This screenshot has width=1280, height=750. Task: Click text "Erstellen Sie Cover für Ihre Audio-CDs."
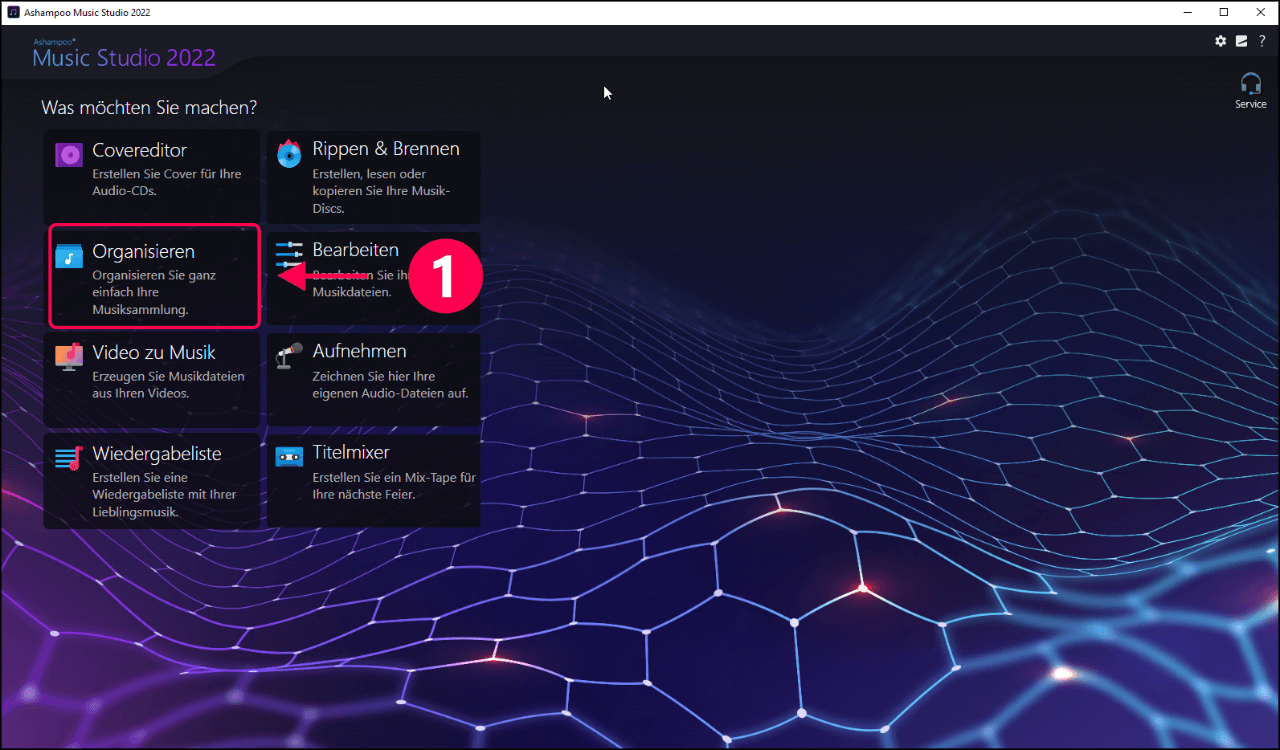[167, 182]
